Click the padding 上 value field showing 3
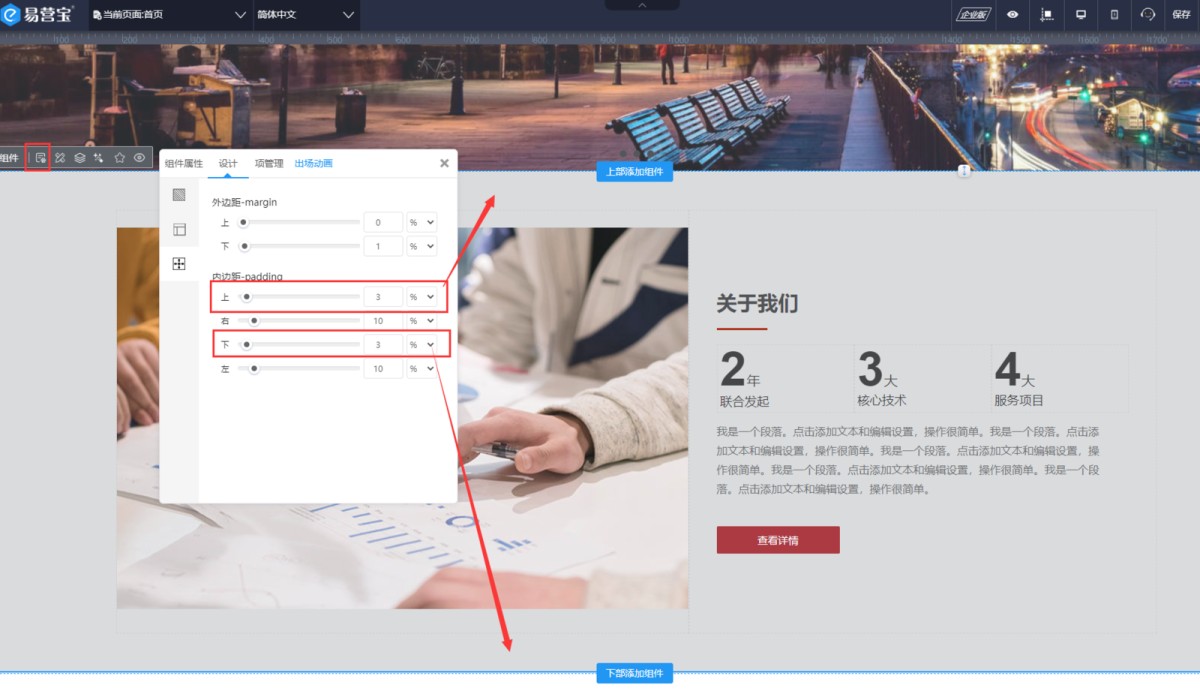Viewport: 1200px width, 691px height. coord(383,297)
